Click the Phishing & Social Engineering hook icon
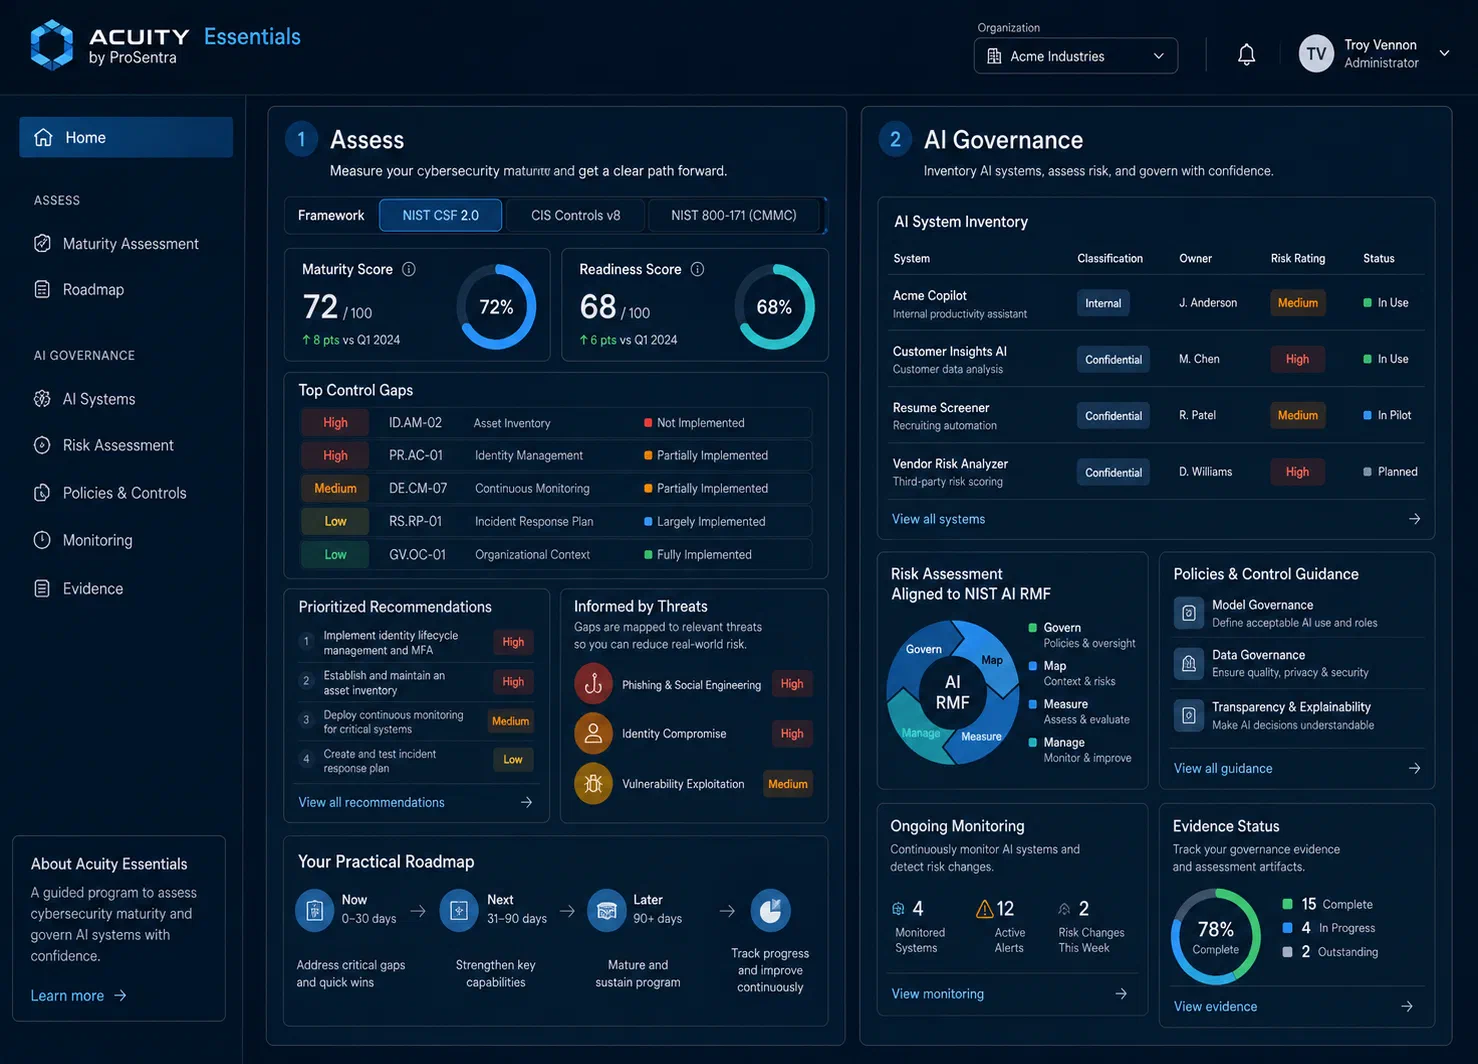This screenshot has width=1478, height=1064. (593, 684)
